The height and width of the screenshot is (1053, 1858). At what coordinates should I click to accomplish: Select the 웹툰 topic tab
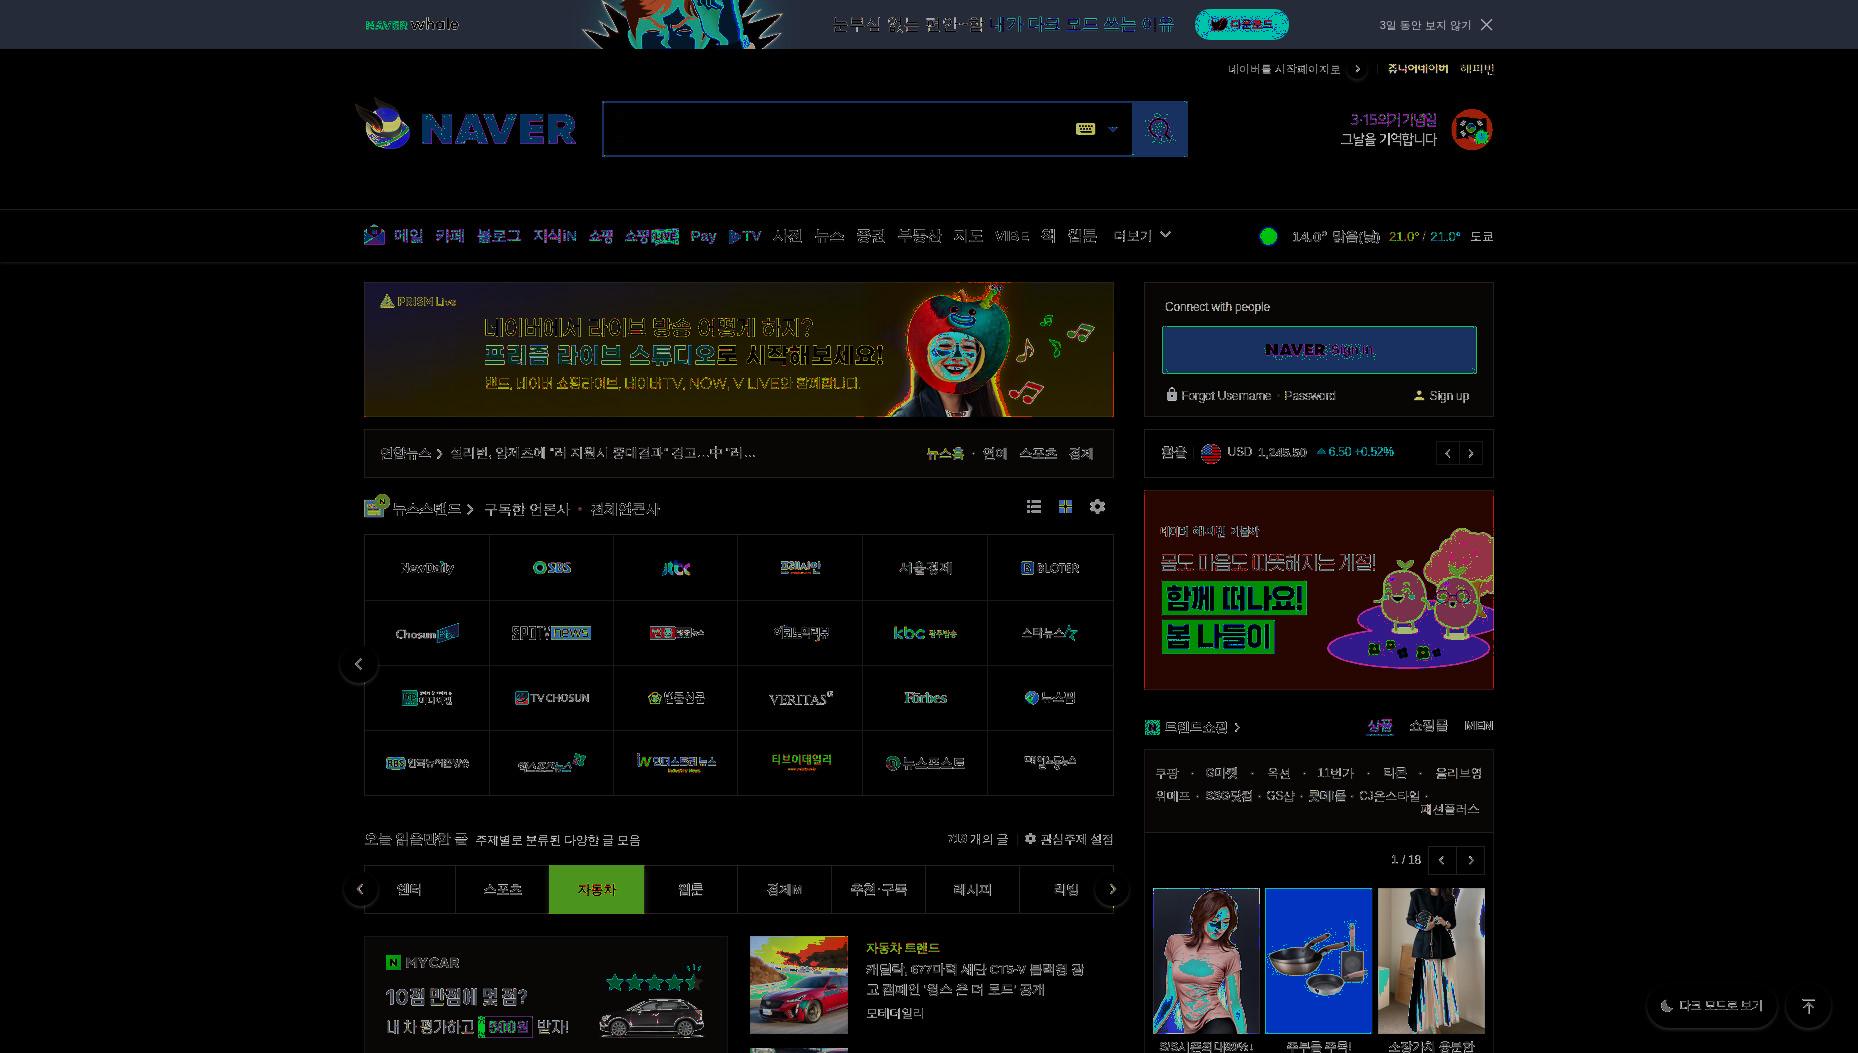(690, 889)
